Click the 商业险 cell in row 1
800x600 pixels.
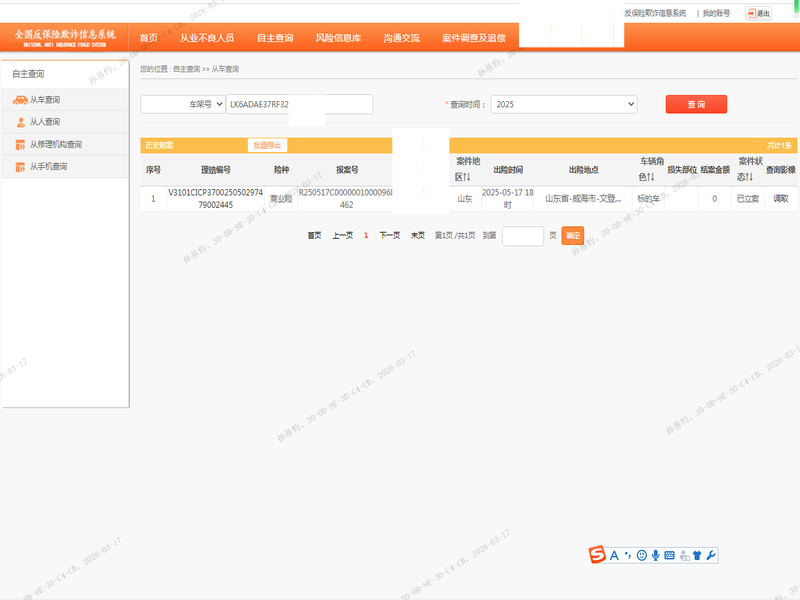click(x=281, y=198)
